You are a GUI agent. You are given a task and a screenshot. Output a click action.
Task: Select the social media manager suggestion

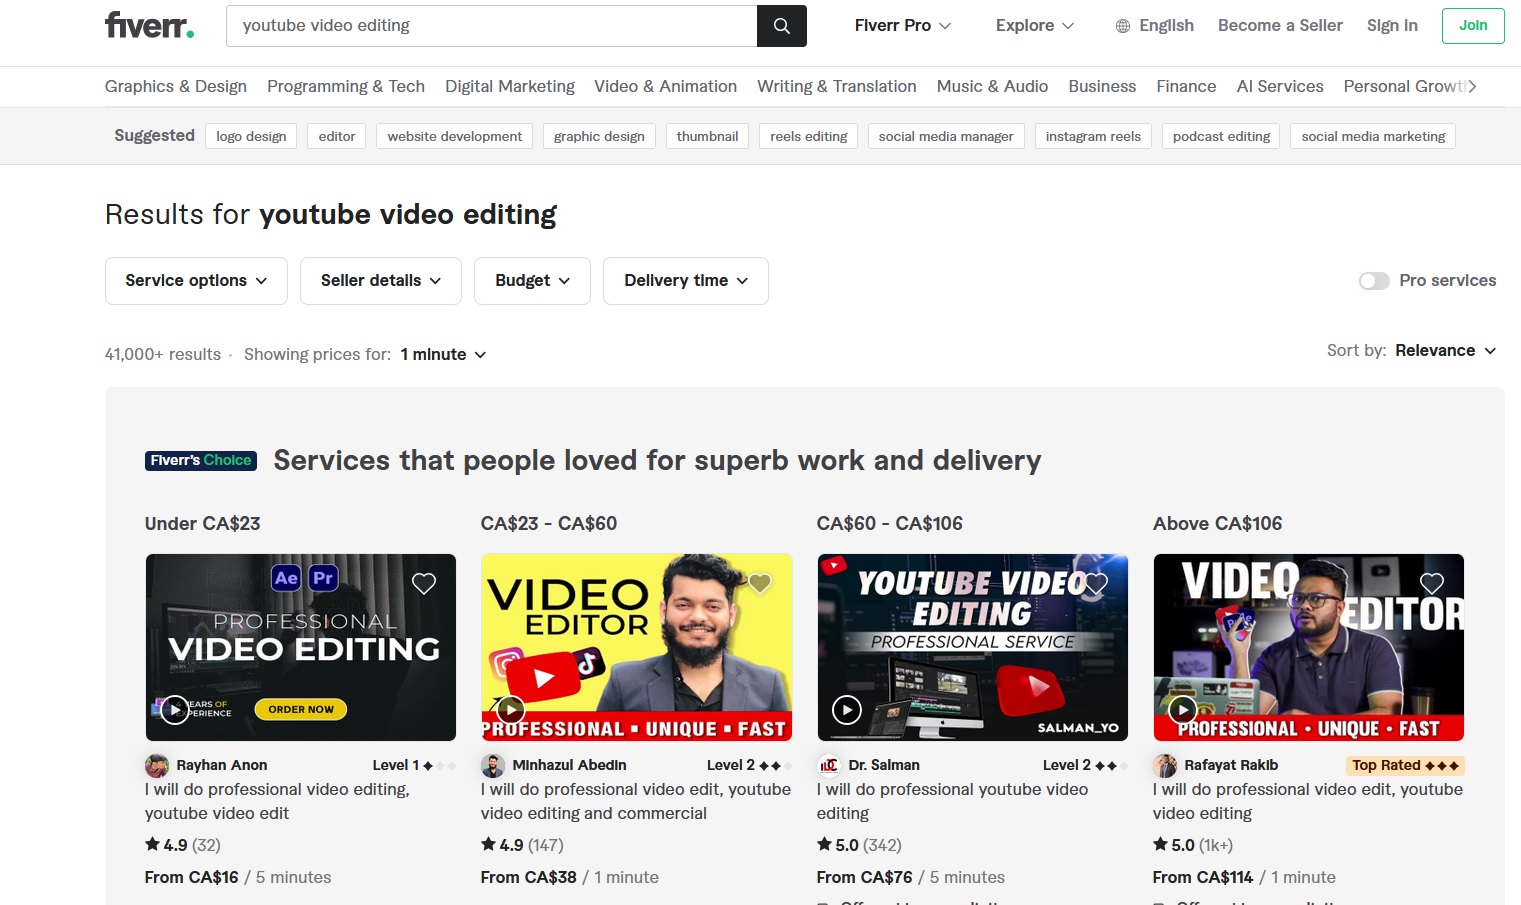pos(946,136)
